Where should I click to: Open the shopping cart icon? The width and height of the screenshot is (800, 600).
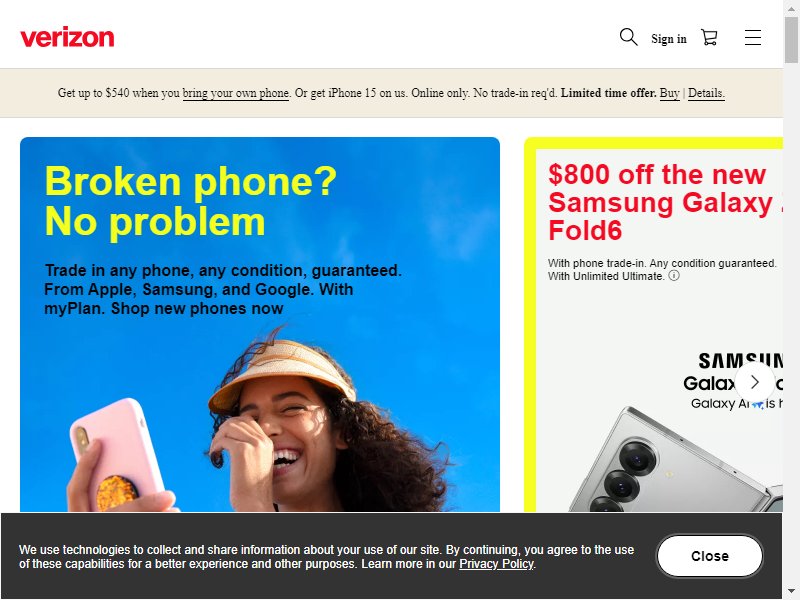tap(709, 37)
